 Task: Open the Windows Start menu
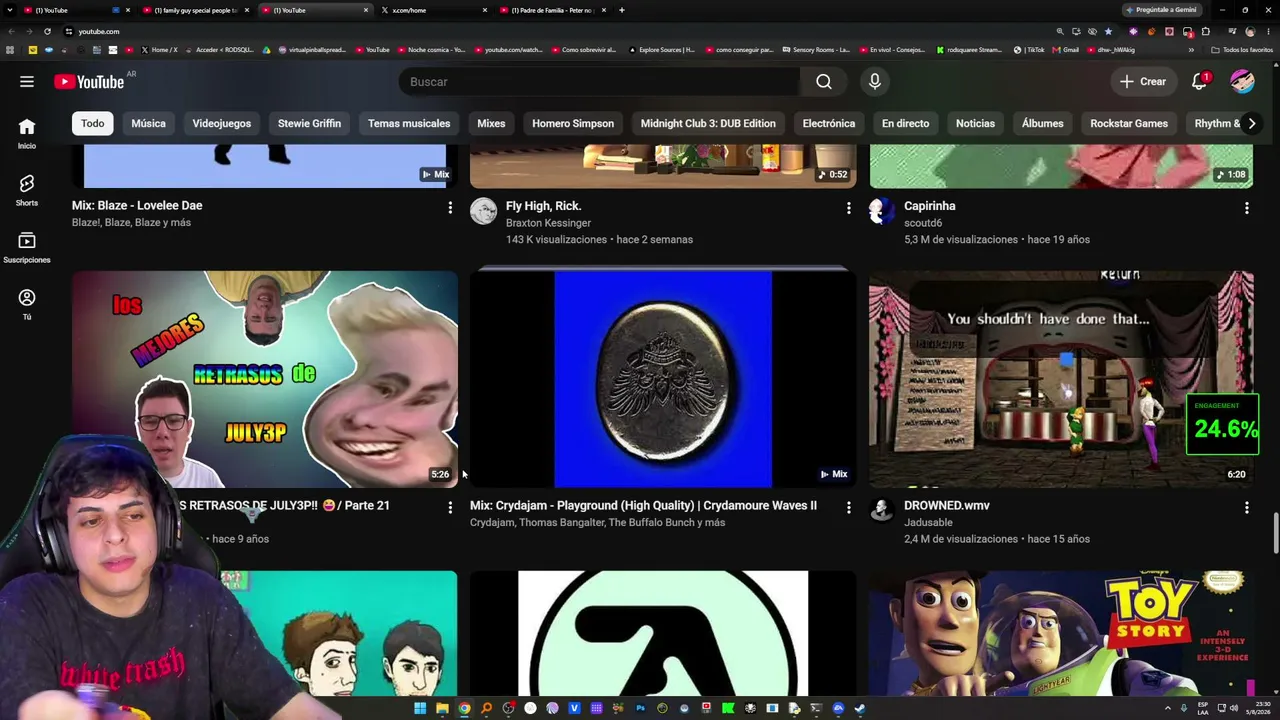(x=420, y=709)
